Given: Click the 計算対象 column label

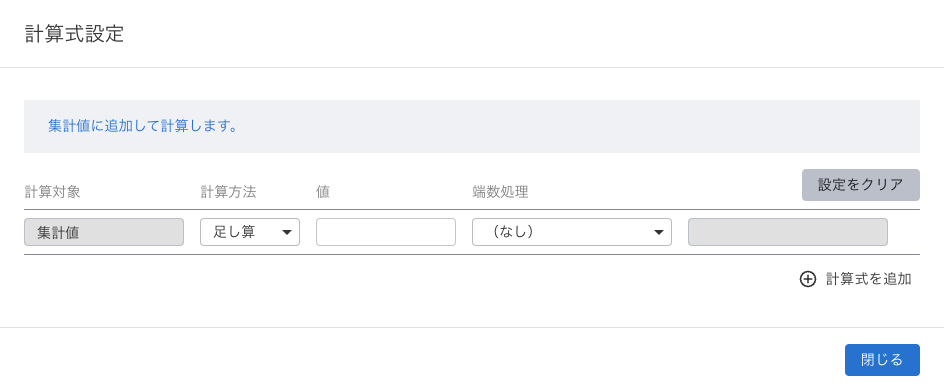Looking at the screenshot, I should (x=52, y=192).
